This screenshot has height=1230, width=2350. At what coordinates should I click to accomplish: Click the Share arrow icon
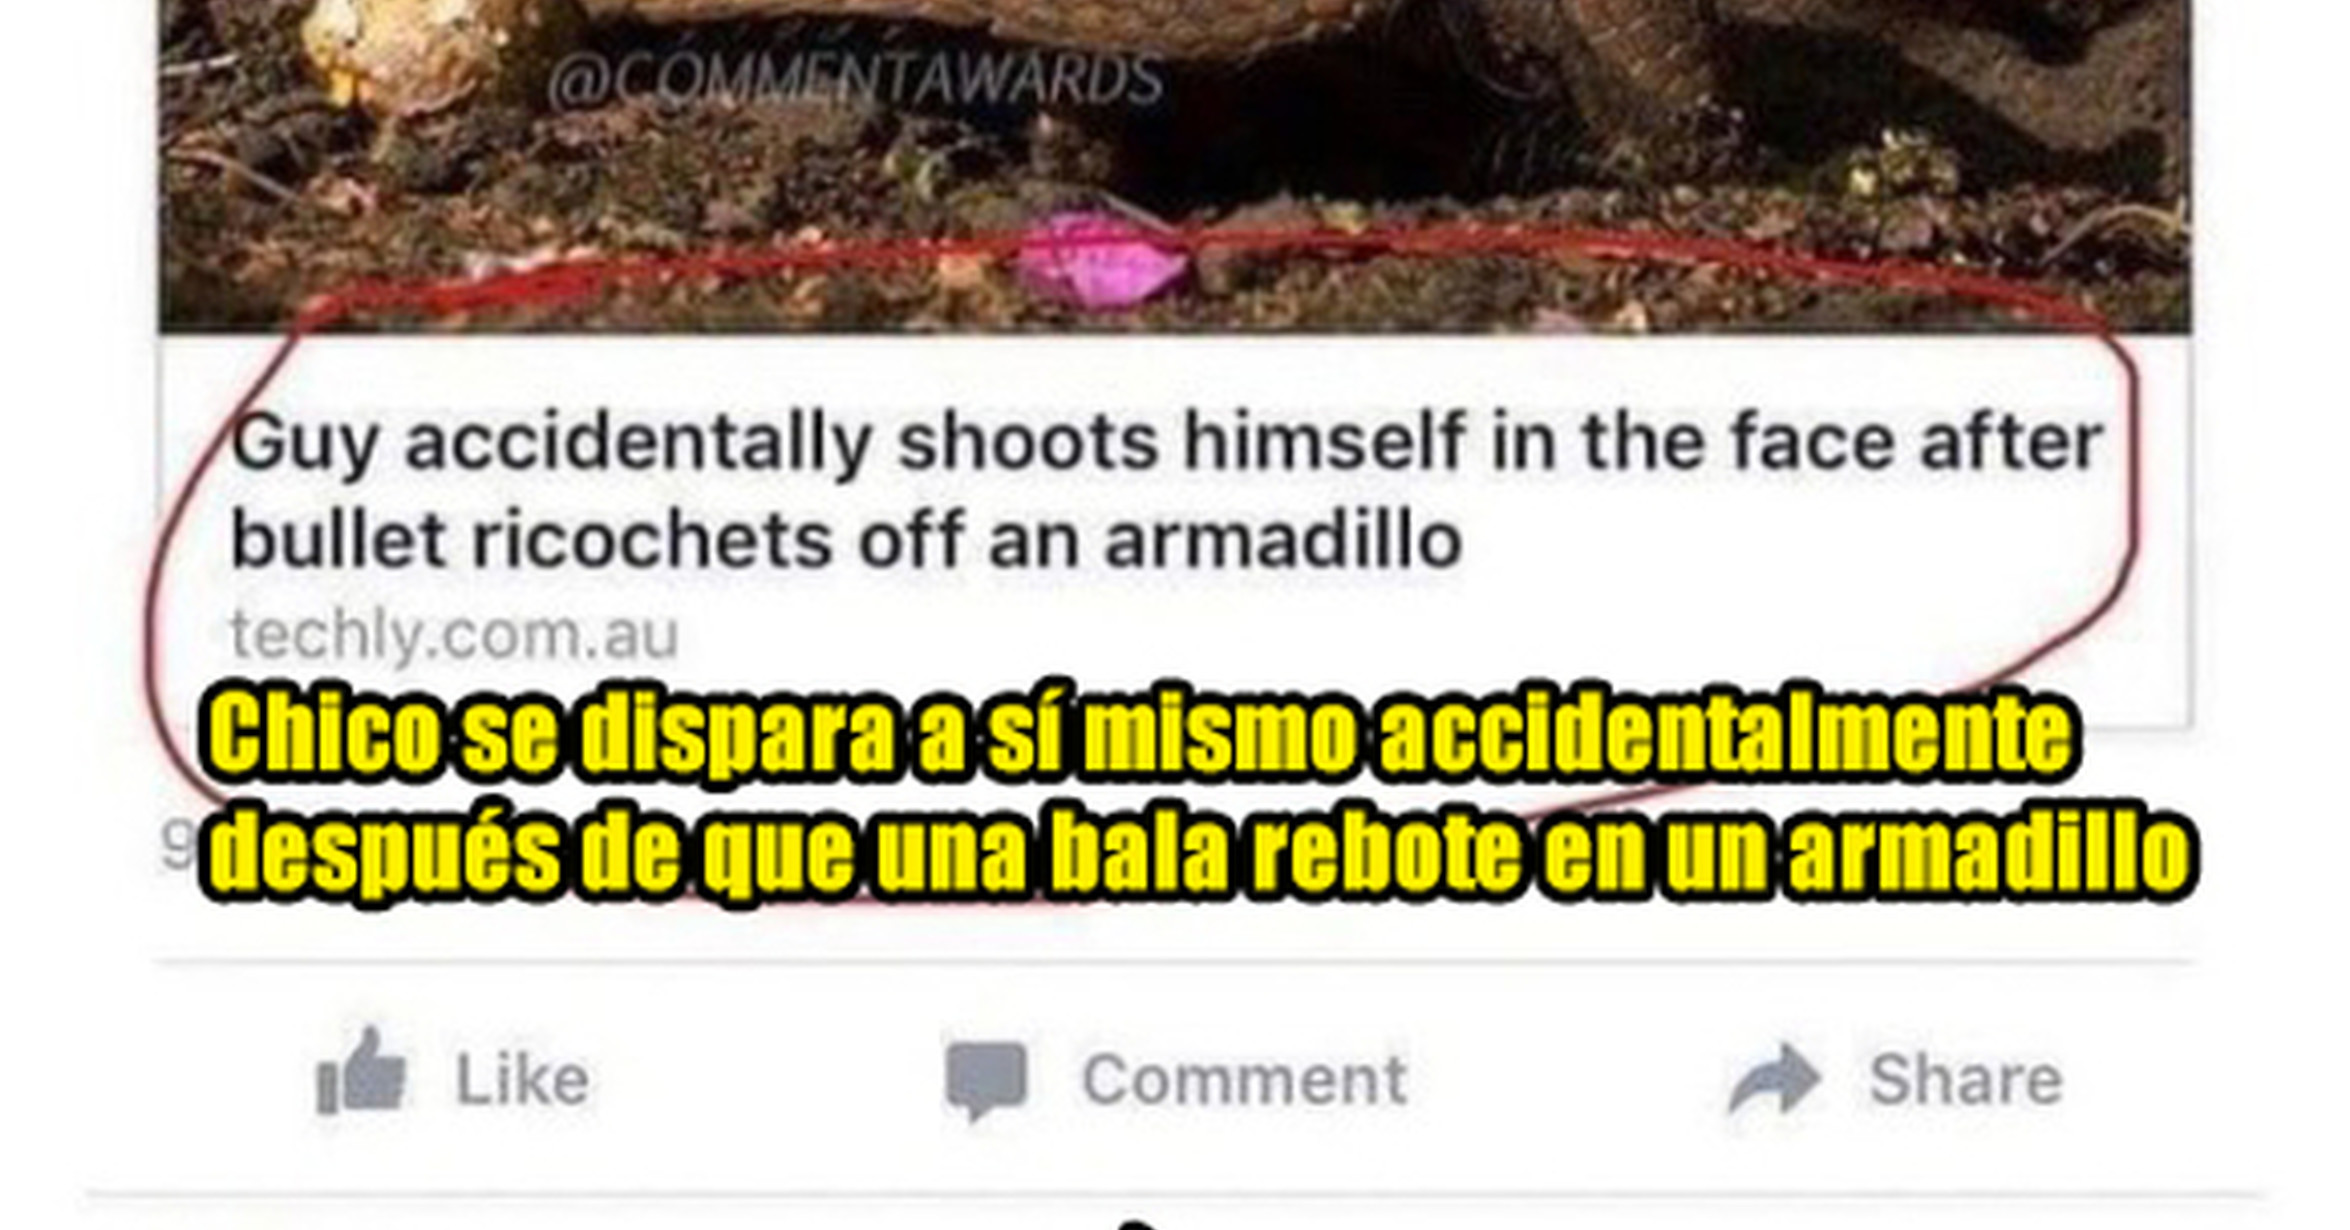[x=1774, y=1080]
